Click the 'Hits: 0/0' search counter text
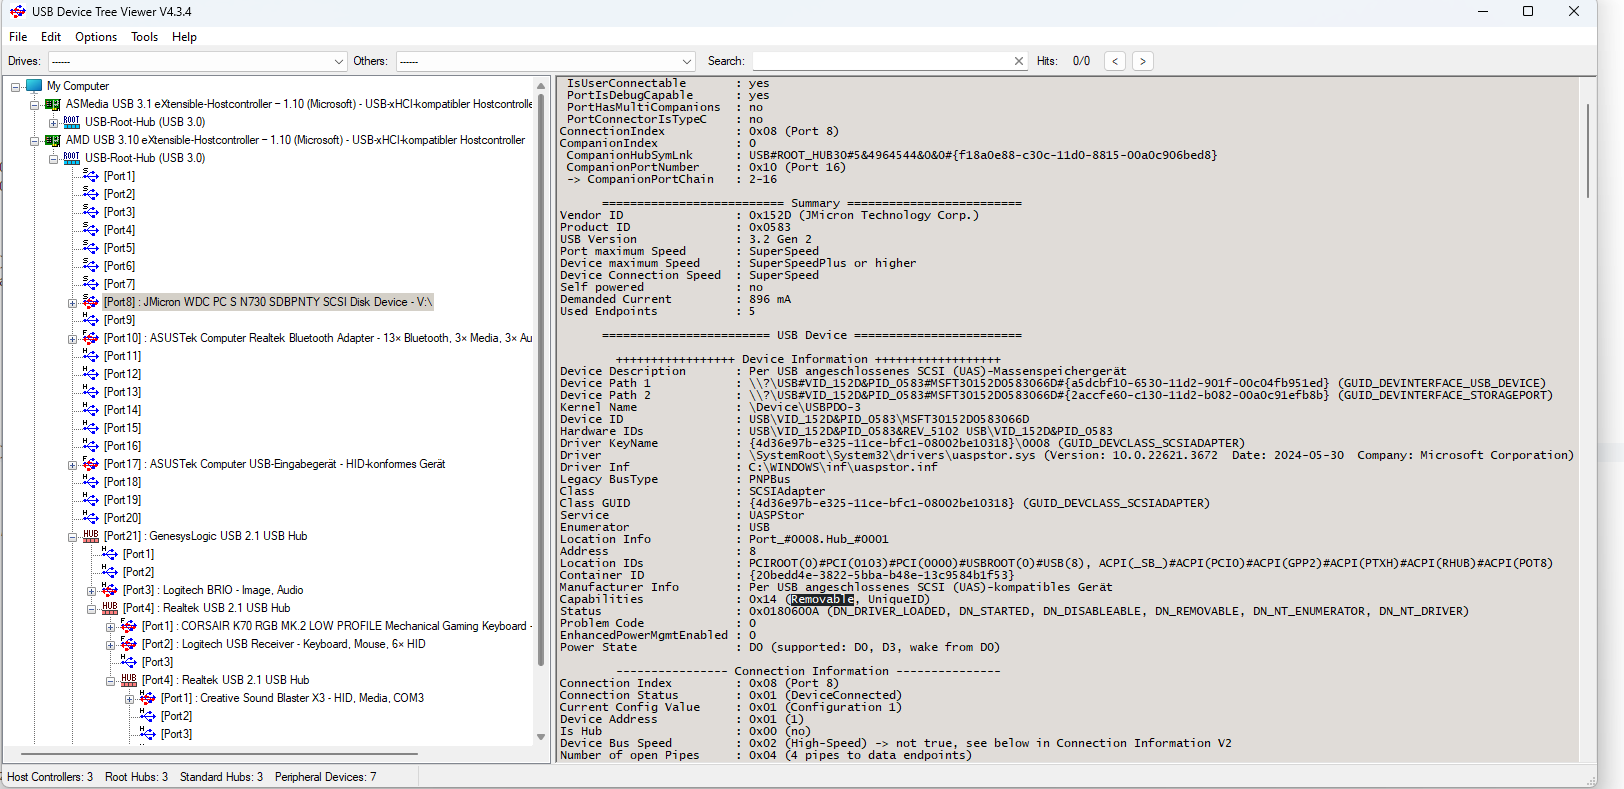Screen dimensions: 1624x789 point(1063,61)
